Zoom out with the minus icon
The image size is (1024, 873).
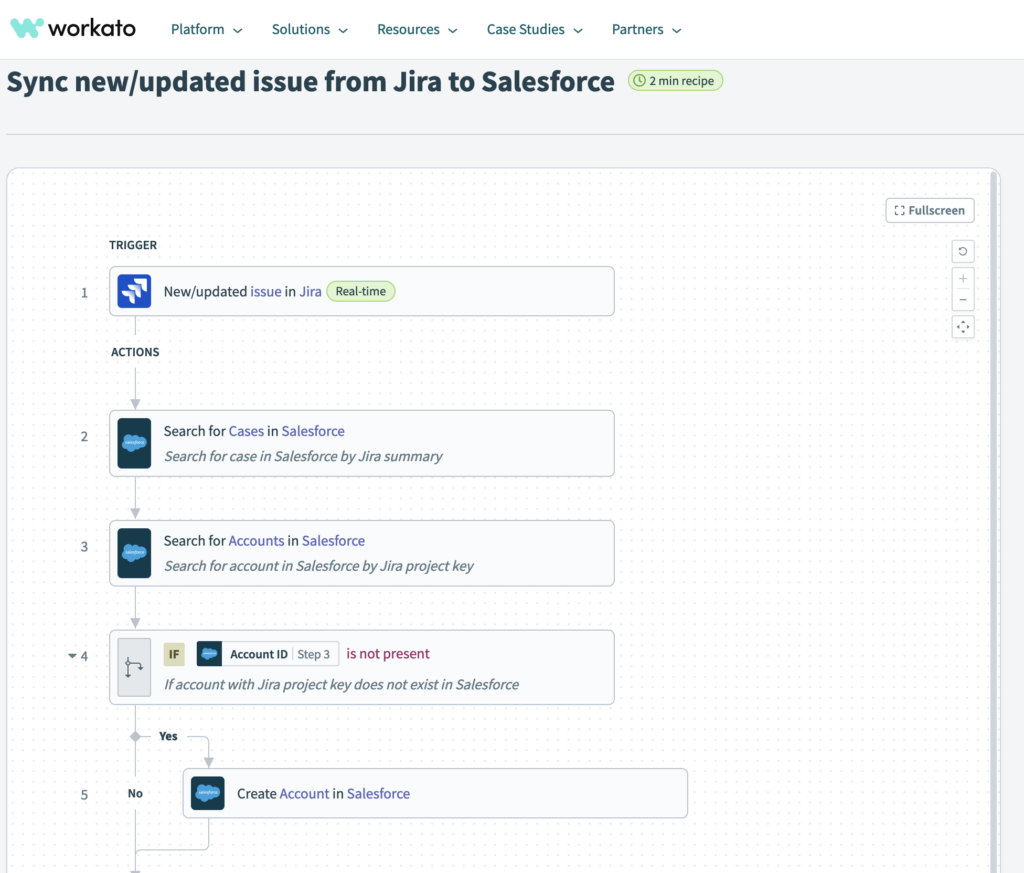point(963,300)
